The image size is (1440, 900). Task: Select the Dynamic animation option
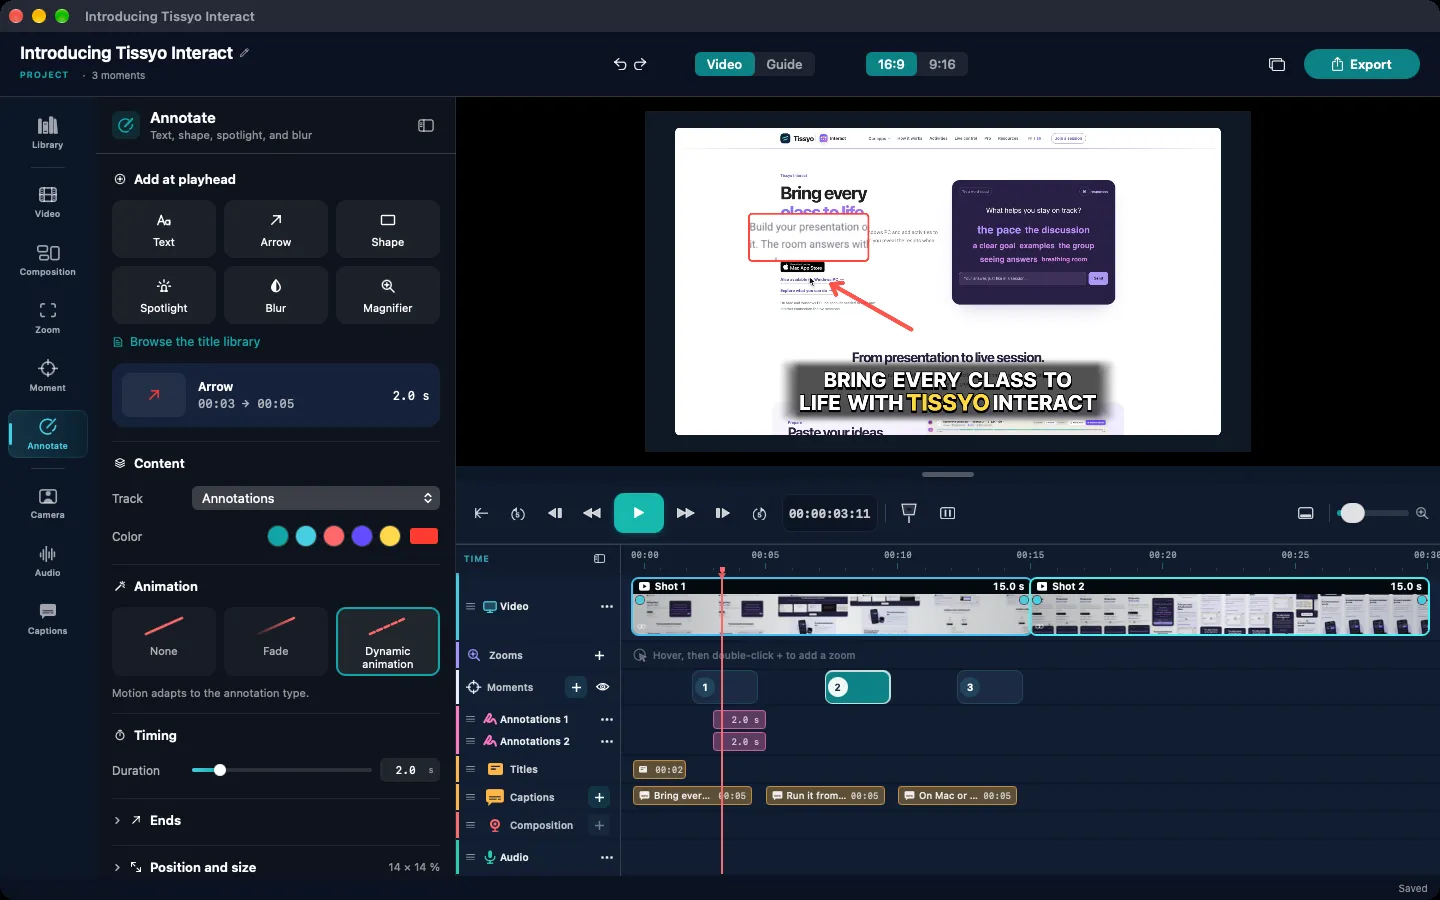tap(388, 641)
